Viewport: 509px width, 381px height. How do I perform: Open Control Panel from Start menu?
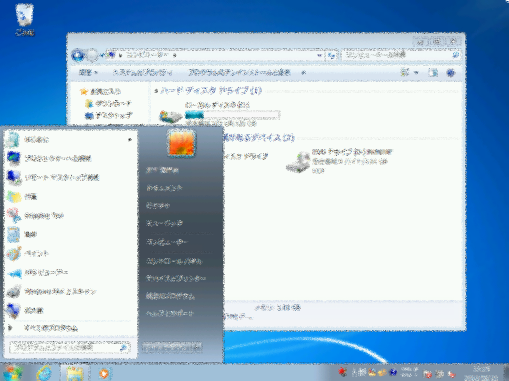click(174, 261)
